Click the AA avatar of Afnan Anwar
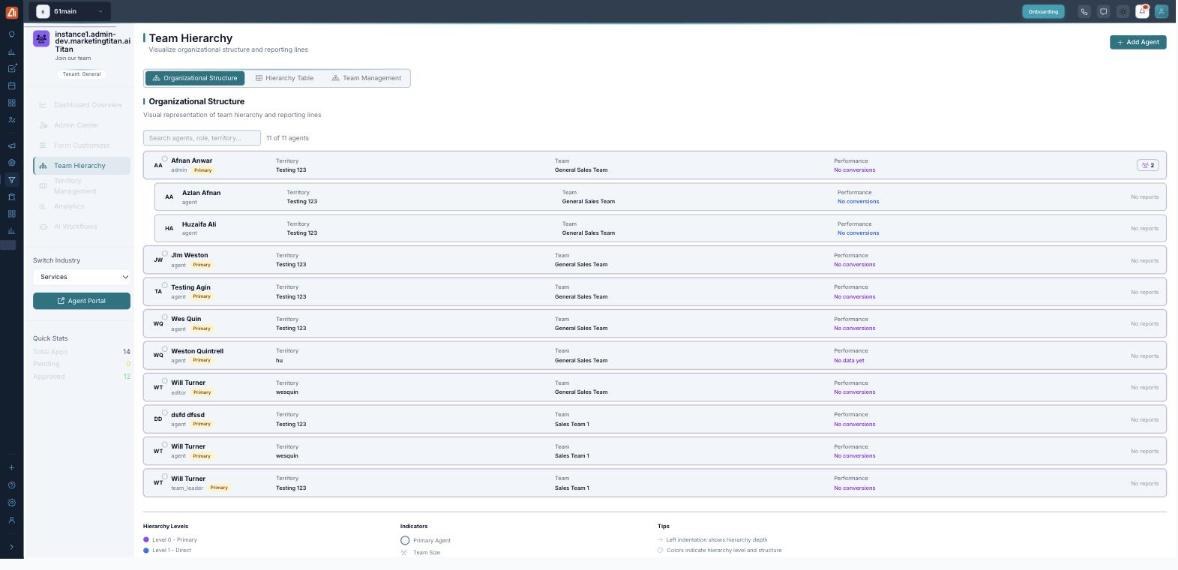 (x=158, y=165)
